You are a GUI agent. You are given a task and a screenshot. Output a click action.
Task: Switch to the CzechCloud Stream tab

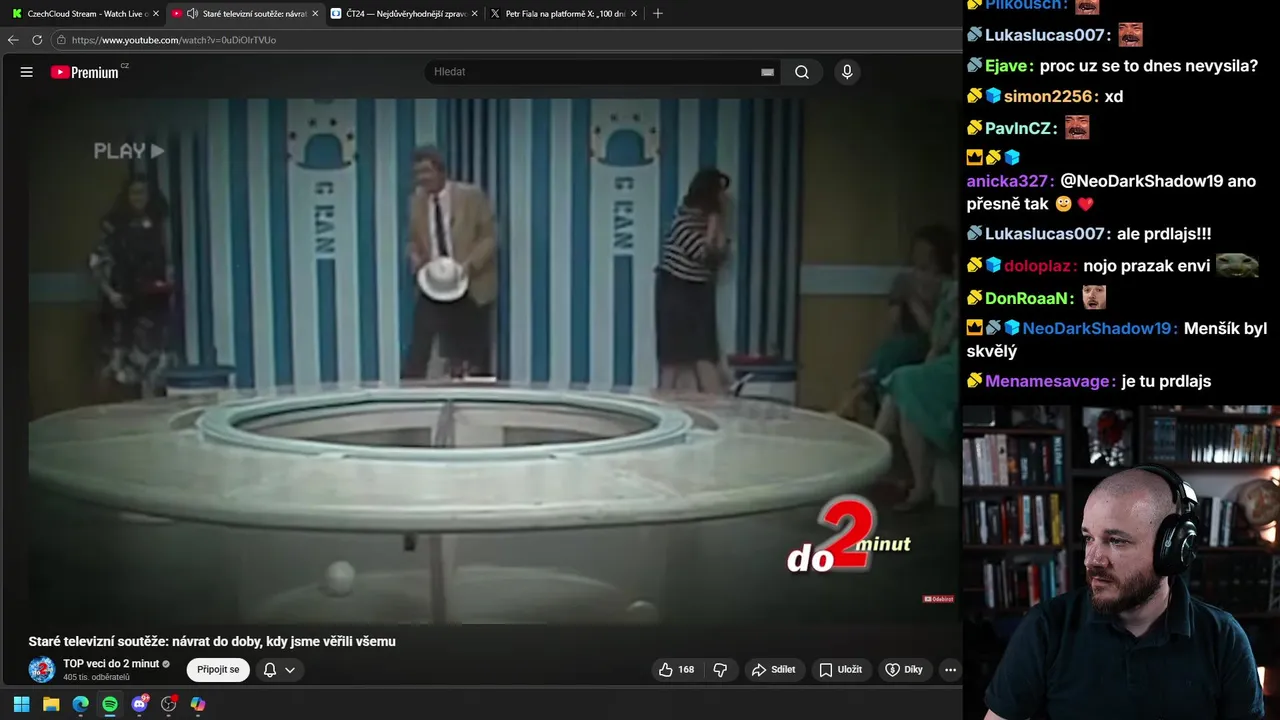(x=87, y=14)
